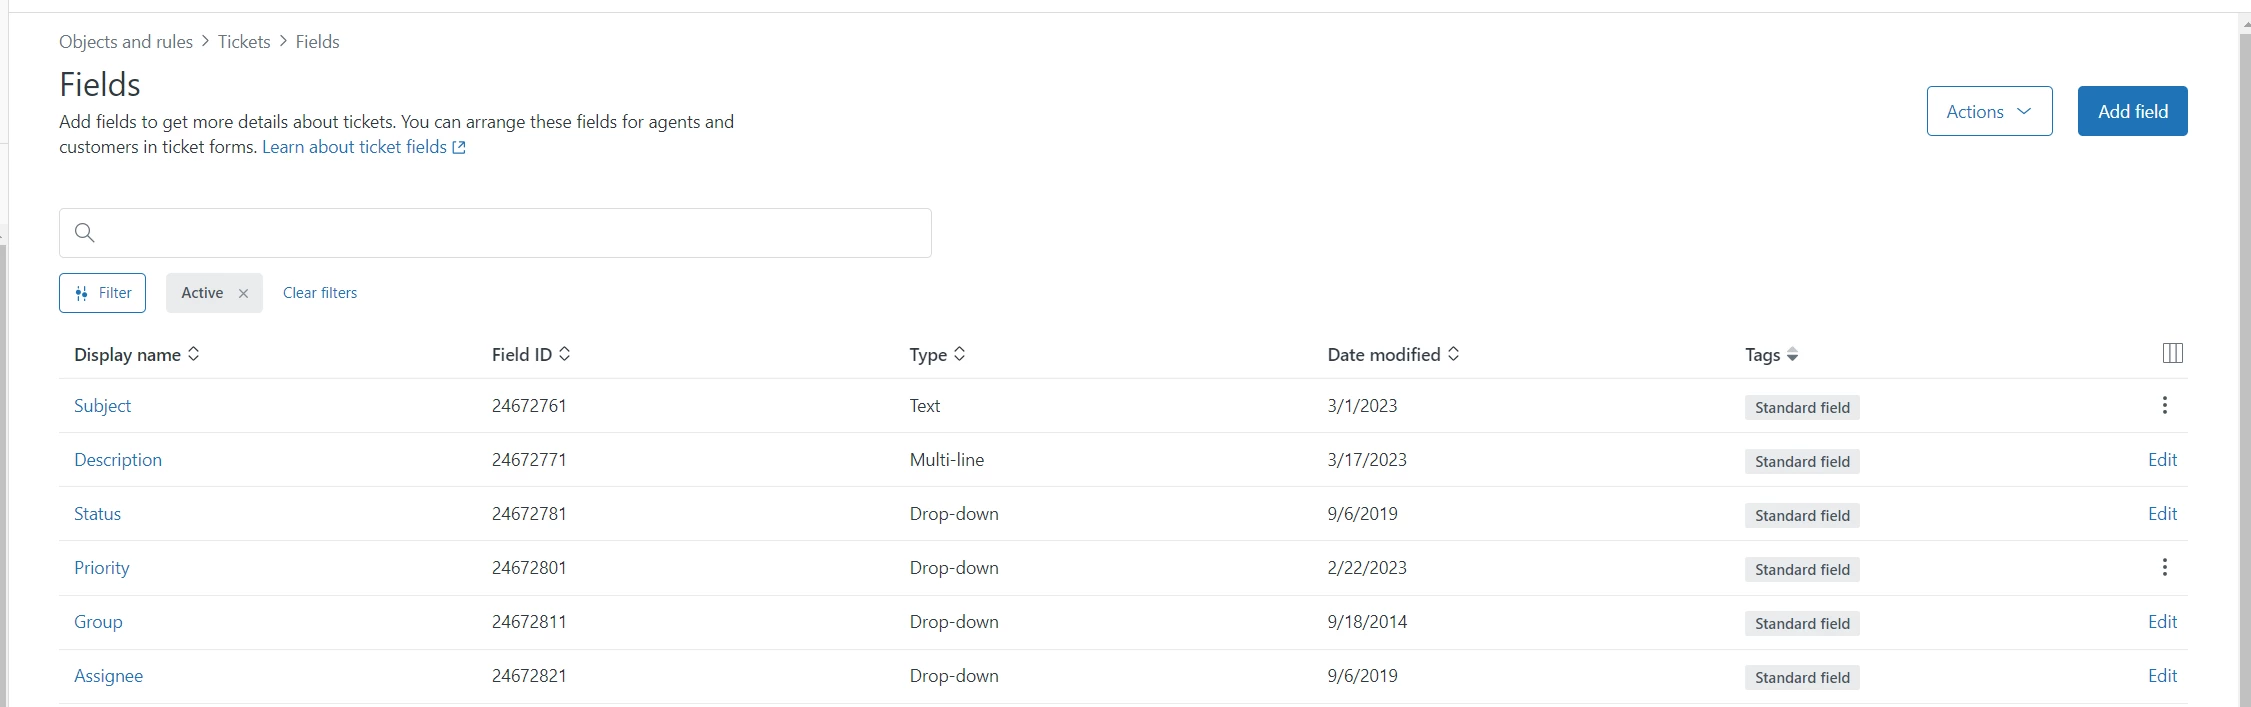Click the Active filter tag label
Image resolution: width=2251 pixels, height=707 pixels.
202,293
